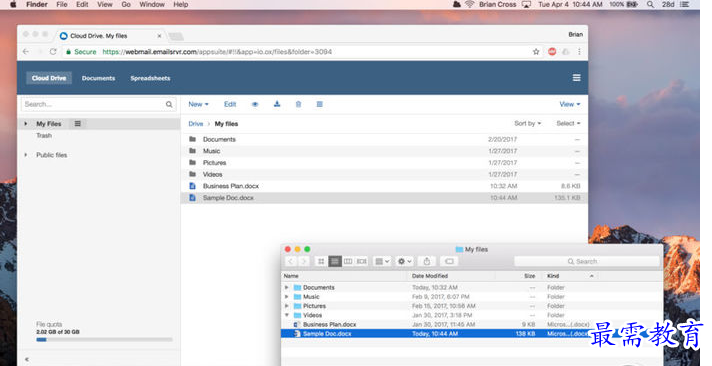The height and width of the screenshot is (366, 712).
Task: Switch Finder window to cover flow view
Action: pos(362,261)
